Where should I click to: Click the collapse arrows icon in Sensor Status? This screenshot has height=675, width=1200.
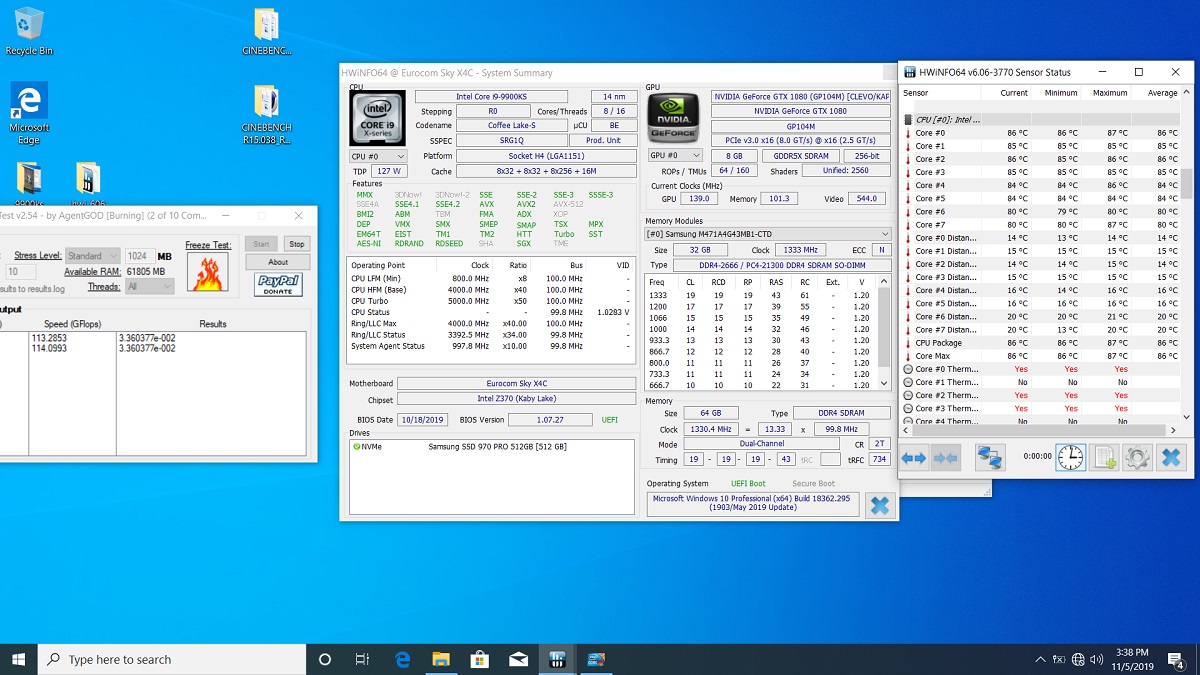pos(945,458)
